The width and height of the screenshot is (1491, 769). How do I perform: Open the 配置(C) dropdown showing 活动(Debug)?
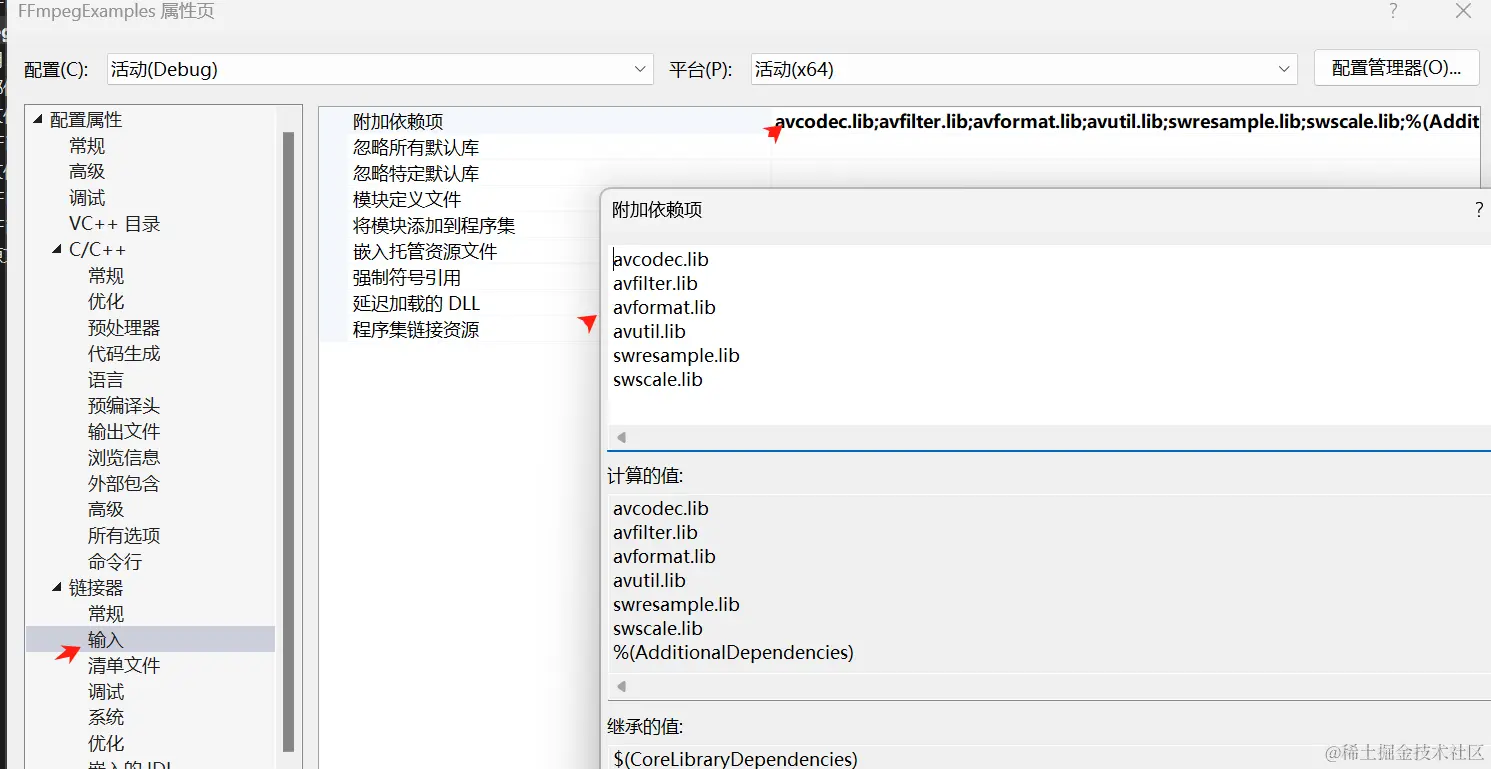(x=379, y=69)
